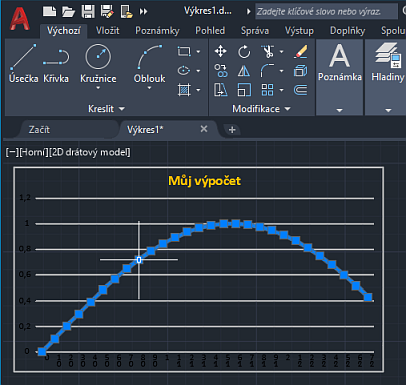
Task: Open dropdown next to Ellipse tool
Action: tap(198, 71)
